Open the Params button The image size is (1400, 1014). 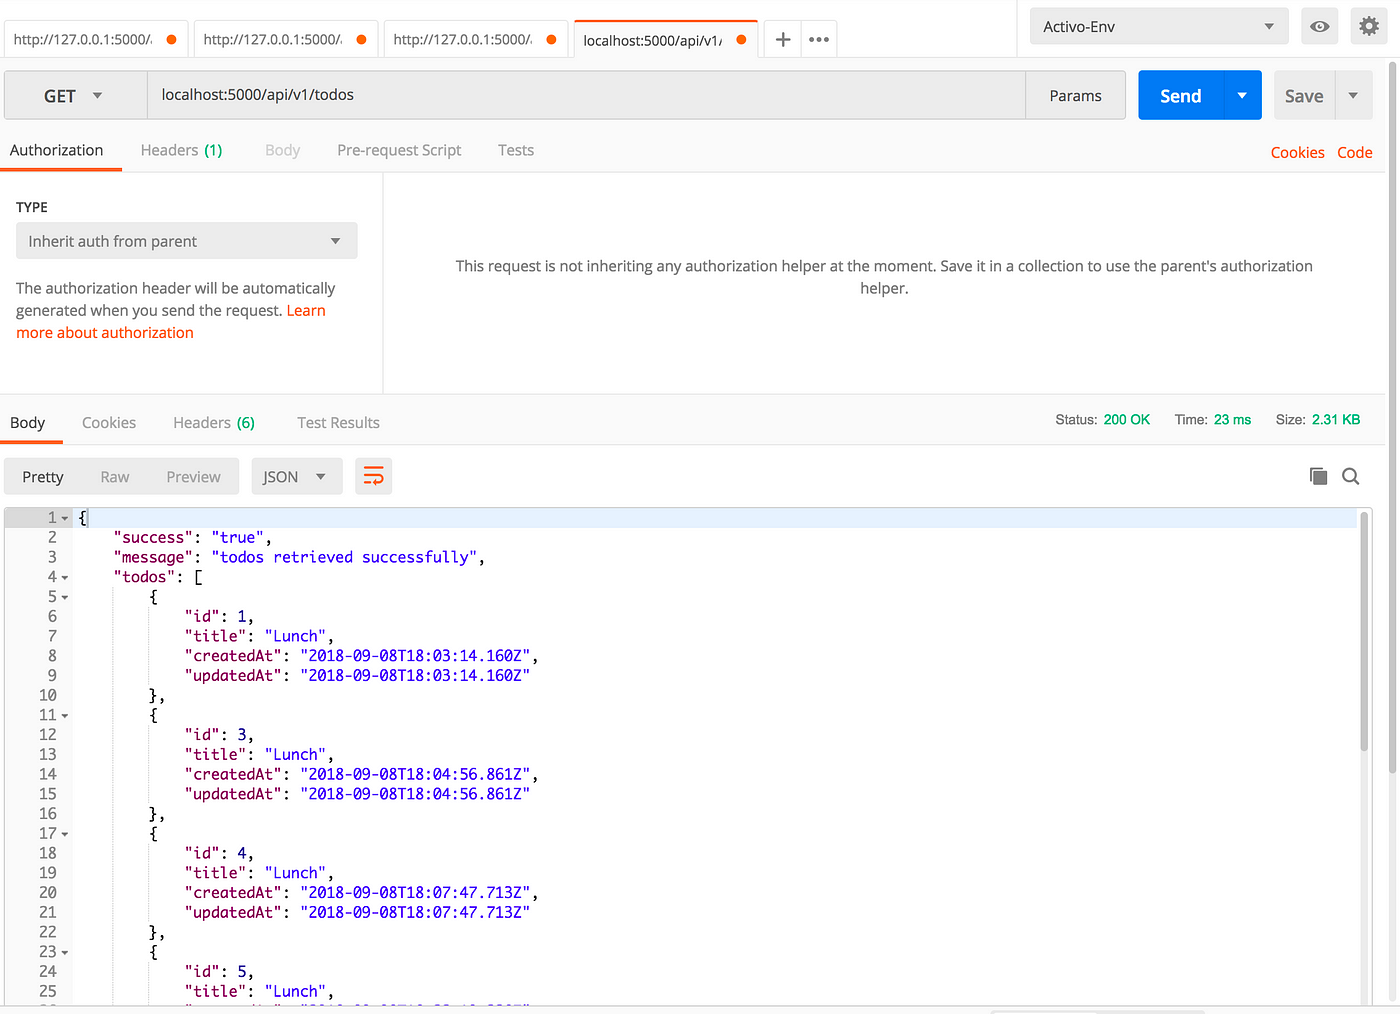point(1076,95)
